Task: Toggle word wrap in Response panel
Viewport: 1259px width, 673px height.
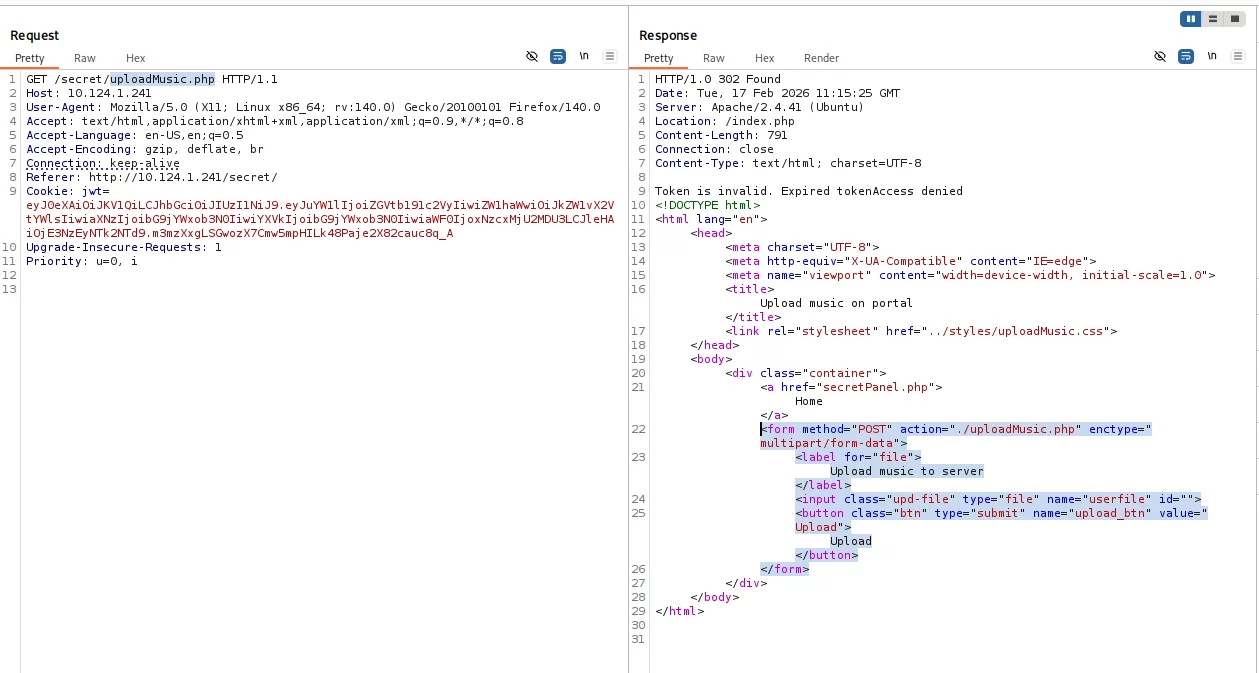Action: (x=1186, y=57)
